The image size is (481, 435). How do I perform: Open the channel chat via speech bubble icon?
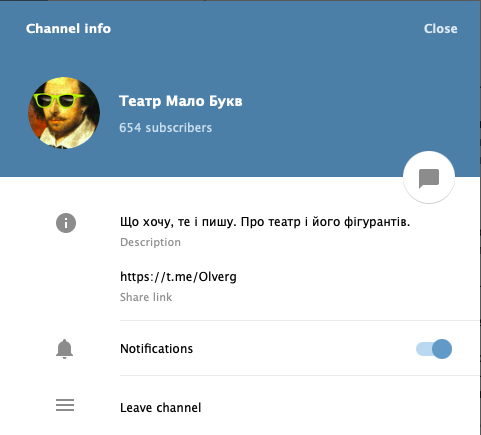tap(429, 178)
